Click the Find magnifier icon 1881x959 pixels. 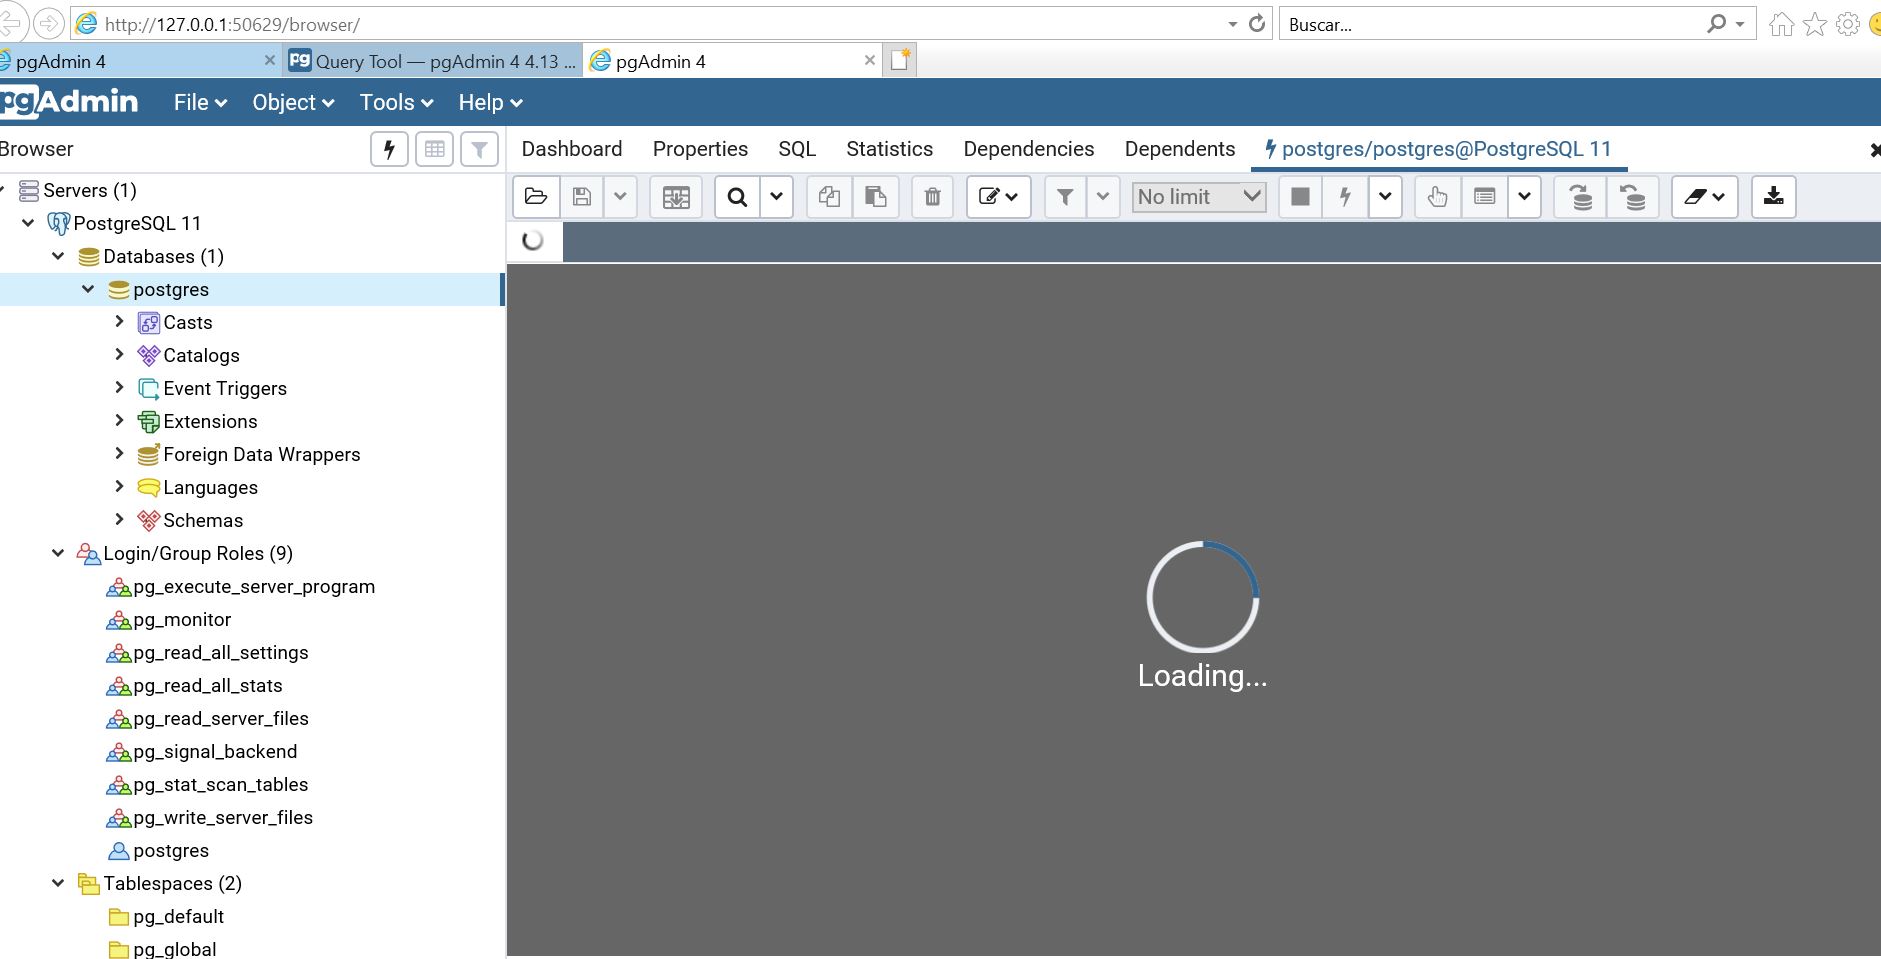(x=737, y=197)
